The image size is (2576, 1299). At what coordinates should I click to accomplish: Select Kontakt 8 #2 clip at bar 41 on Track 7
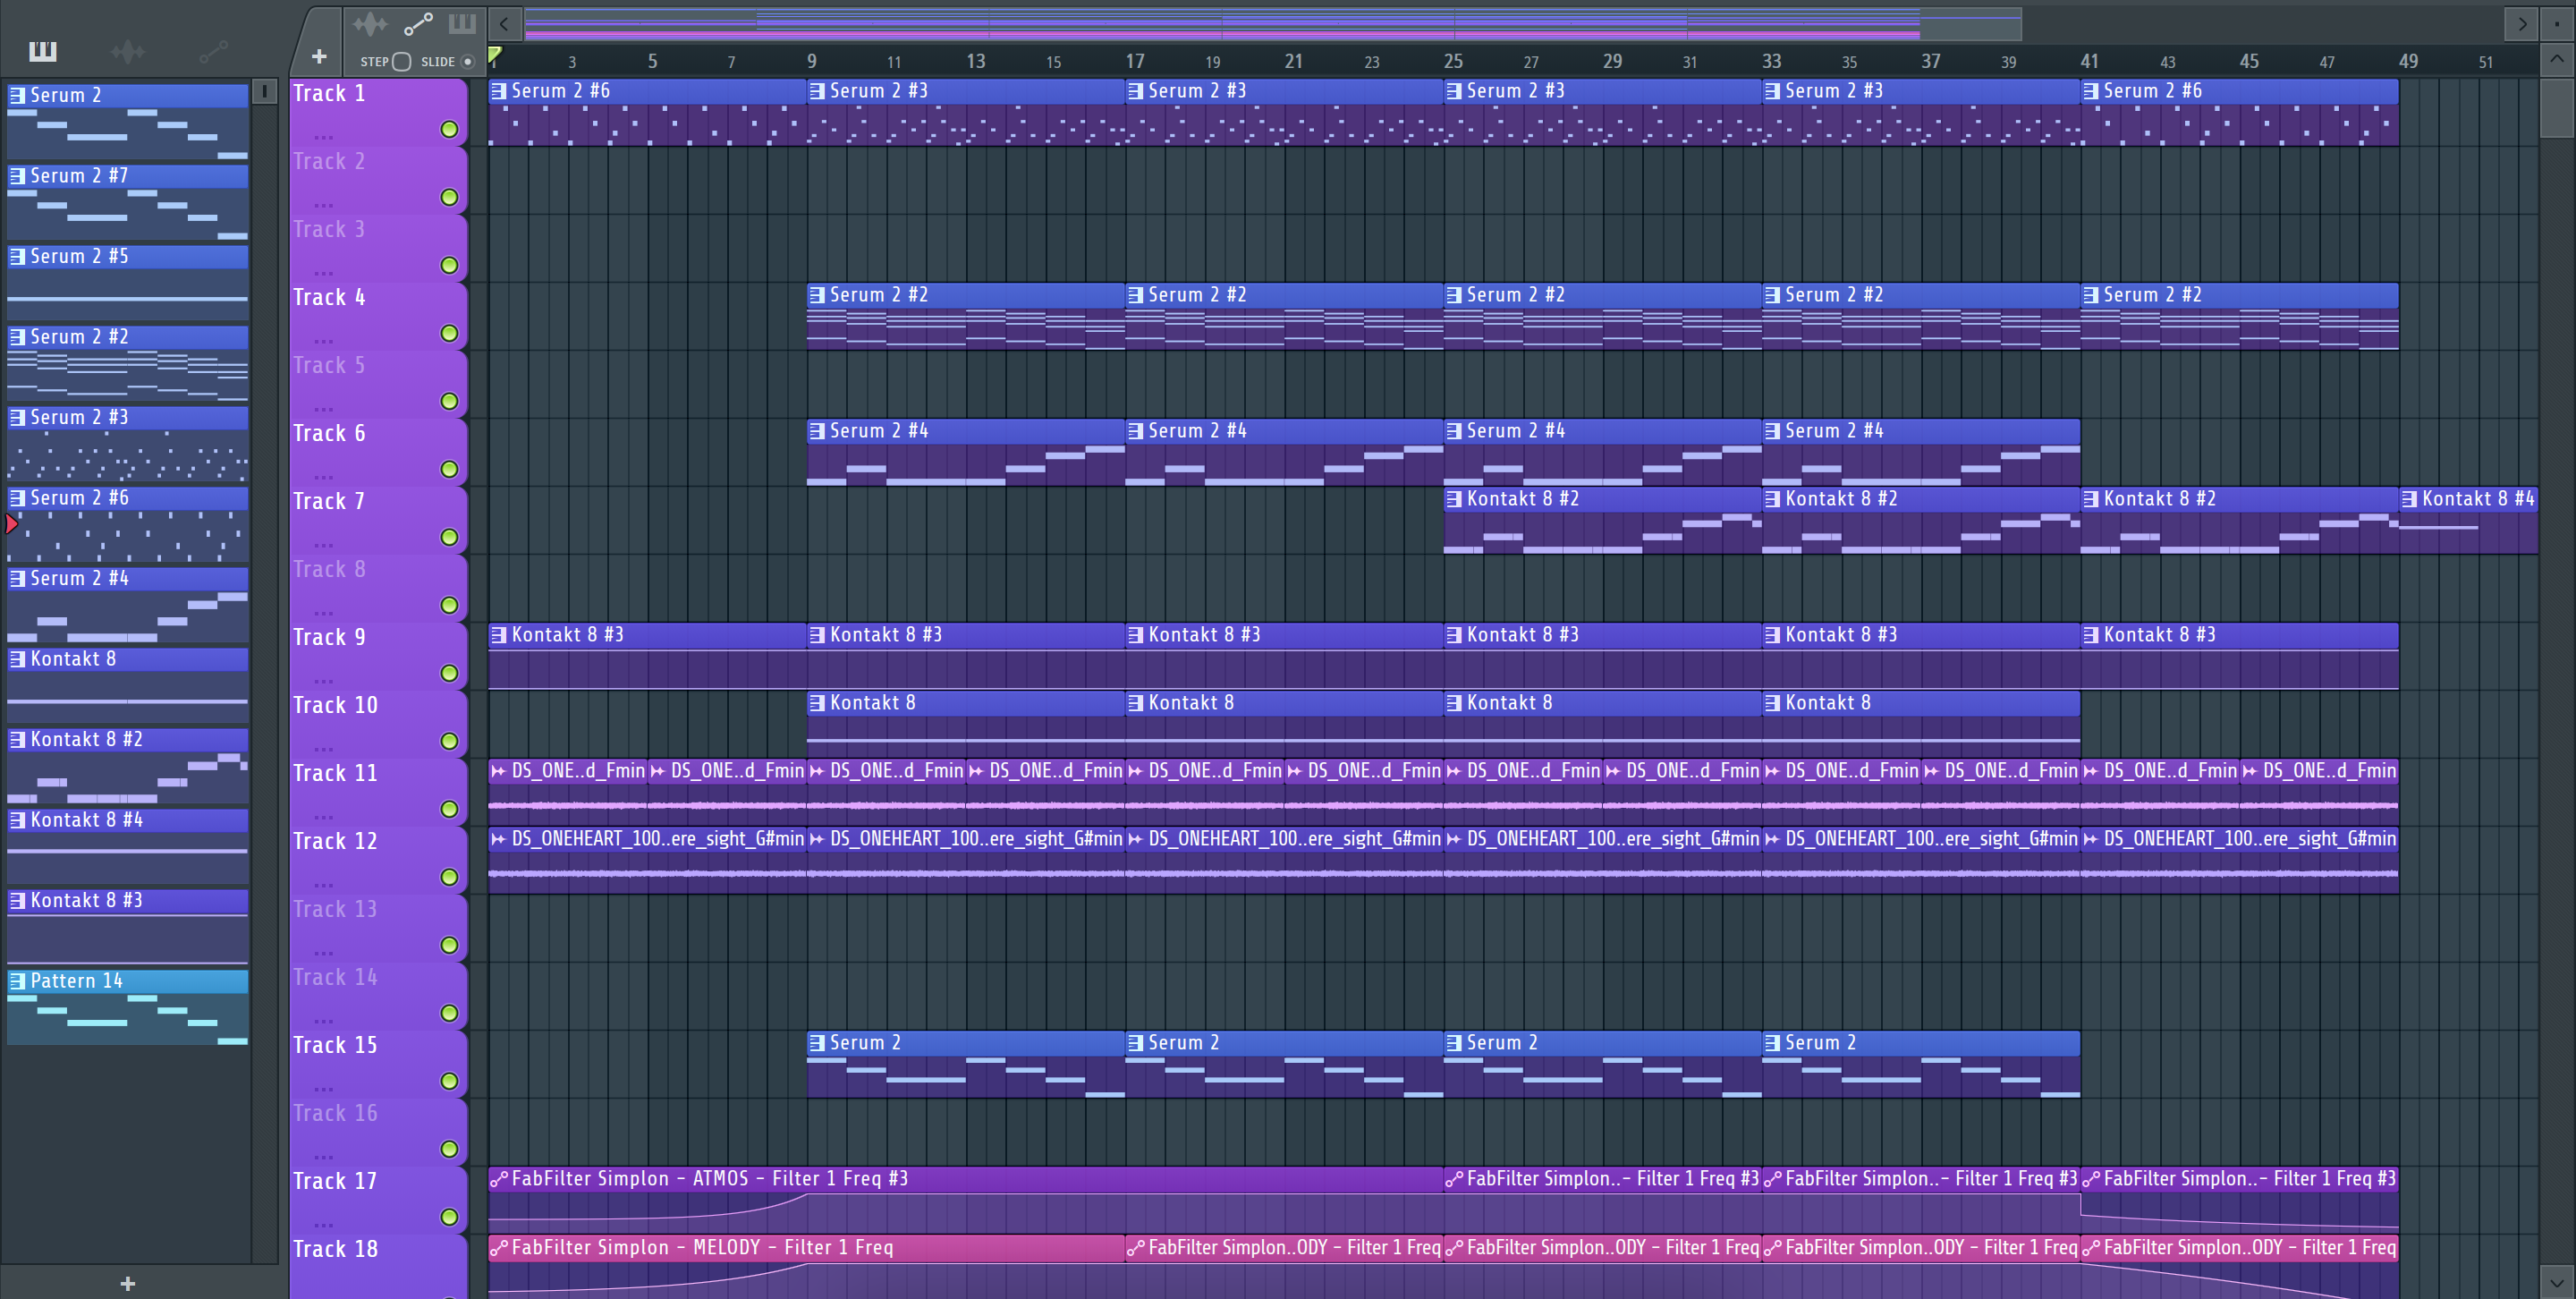tap(2240, 521)
